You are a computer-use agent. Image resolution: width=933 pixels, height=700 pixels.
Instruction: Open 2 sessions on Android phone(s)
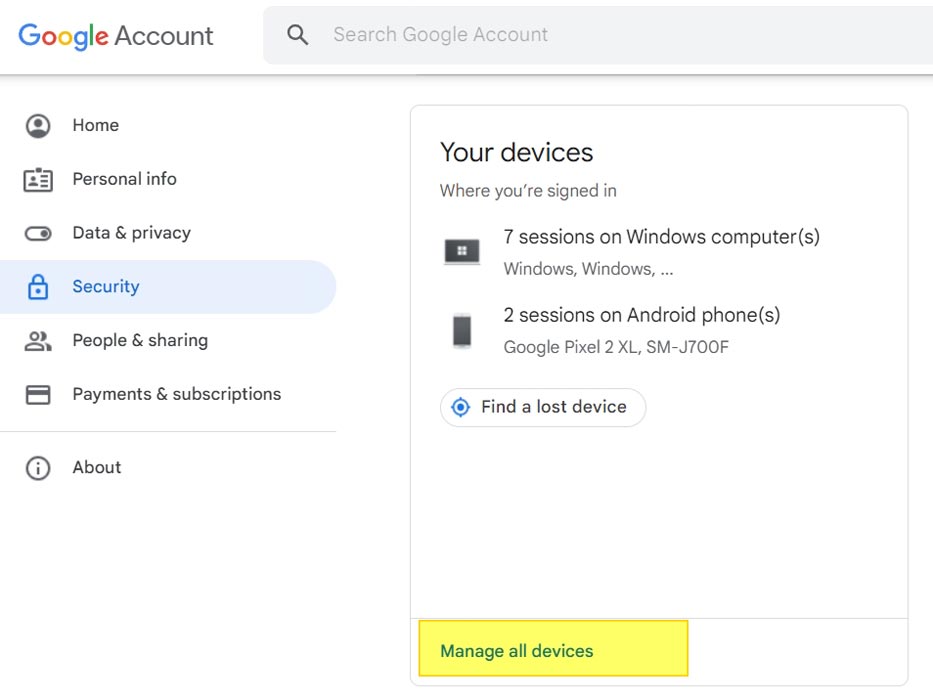coord(642,315)
